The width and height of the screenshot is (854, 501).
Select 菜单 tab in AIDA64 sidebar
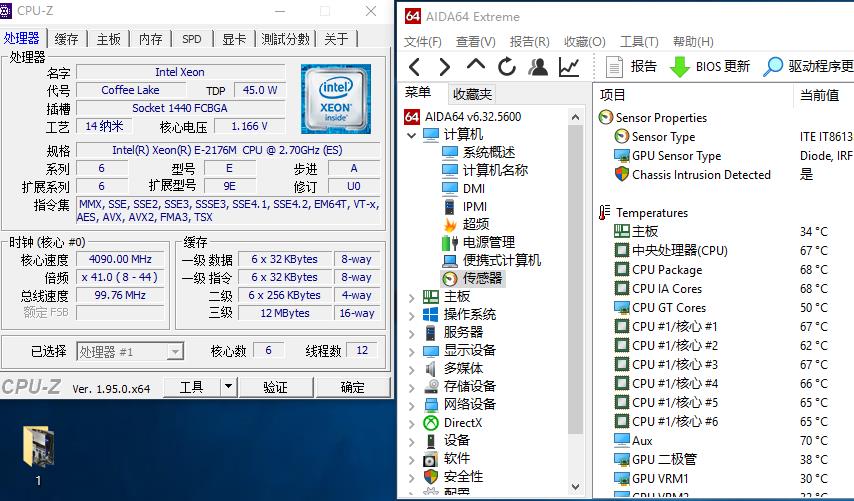[x=418, y=93]
